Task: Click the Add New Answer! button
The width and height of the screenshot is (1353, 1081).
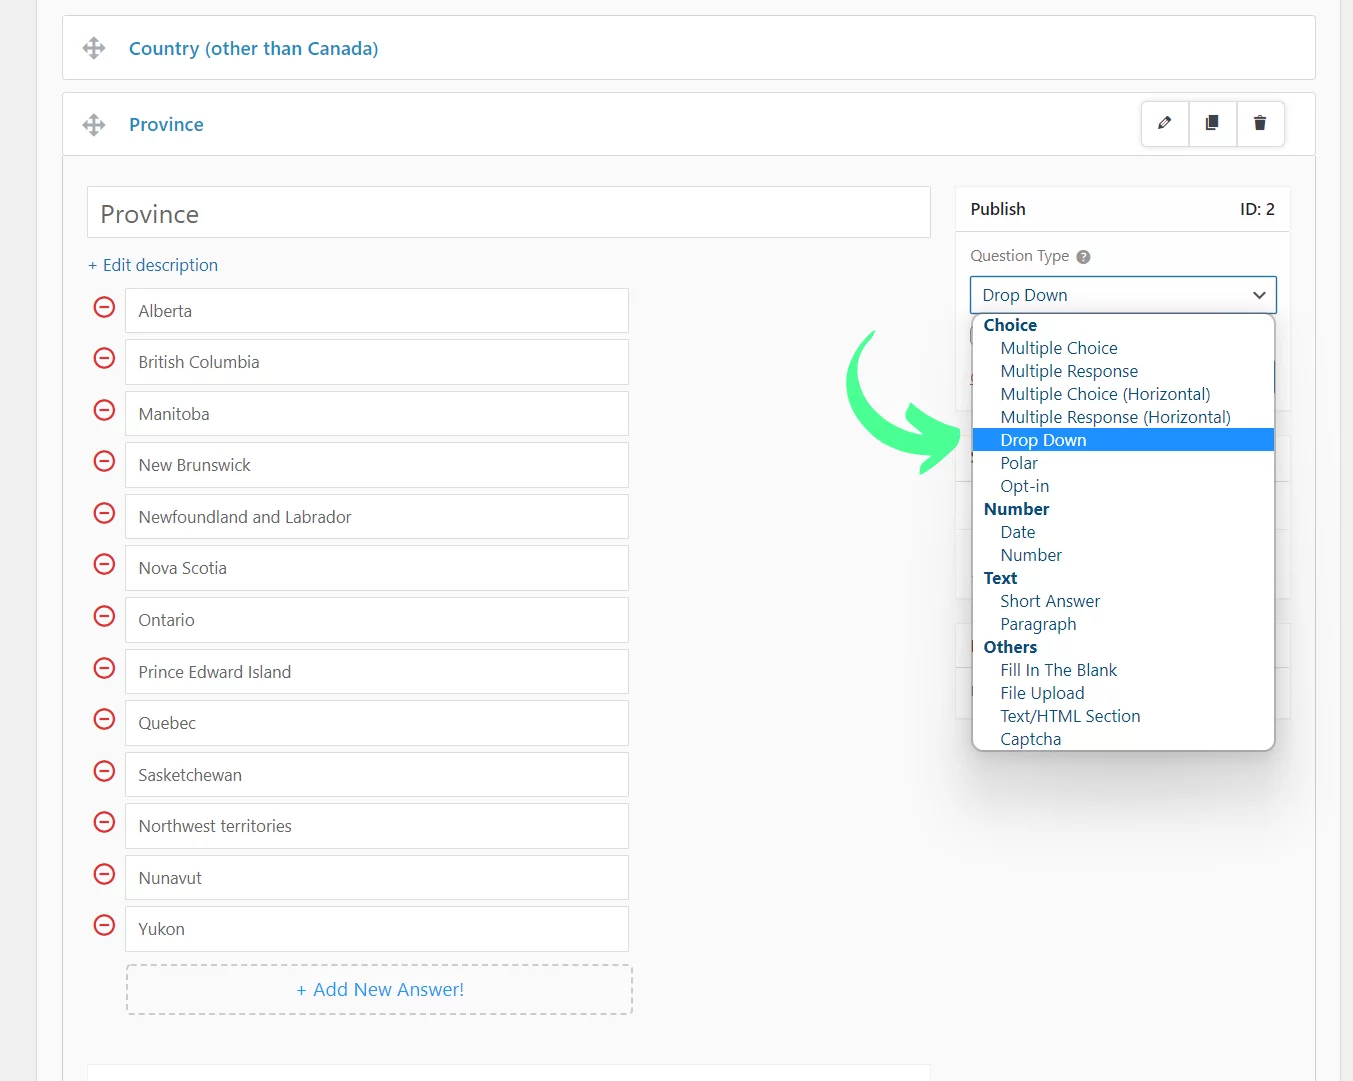Action: (x=379, y=989)
